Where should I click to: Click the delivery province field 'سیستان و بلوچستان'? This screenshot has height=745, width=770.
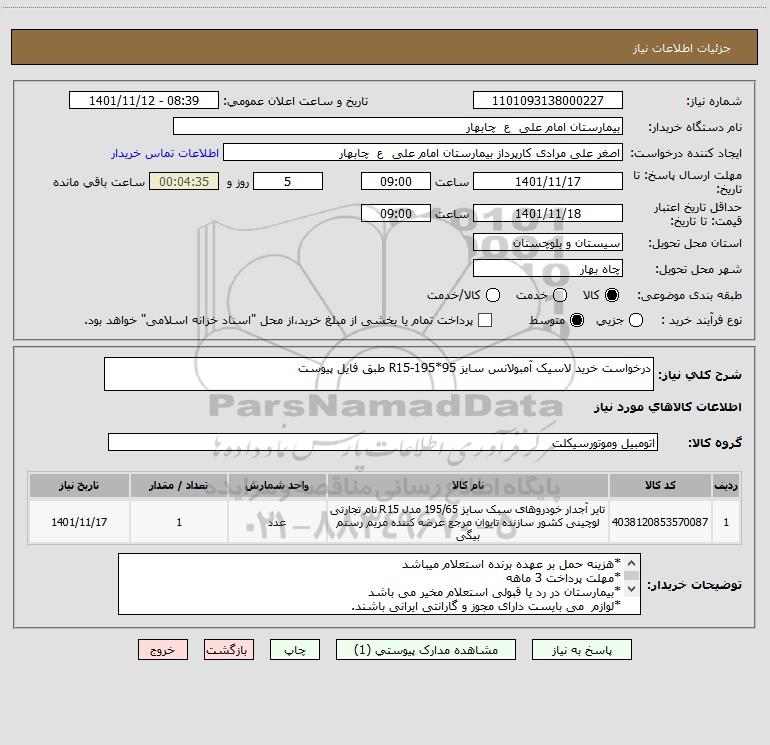point(548,242)
